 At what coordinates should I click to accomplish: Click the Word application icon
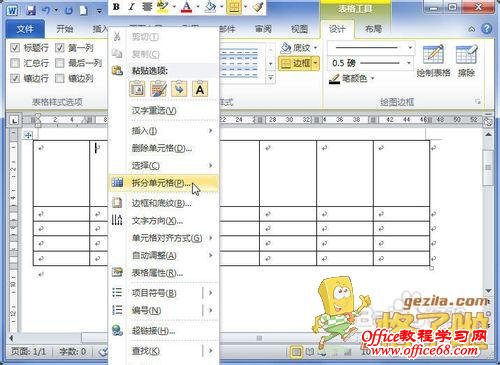(x=12, y=10)
